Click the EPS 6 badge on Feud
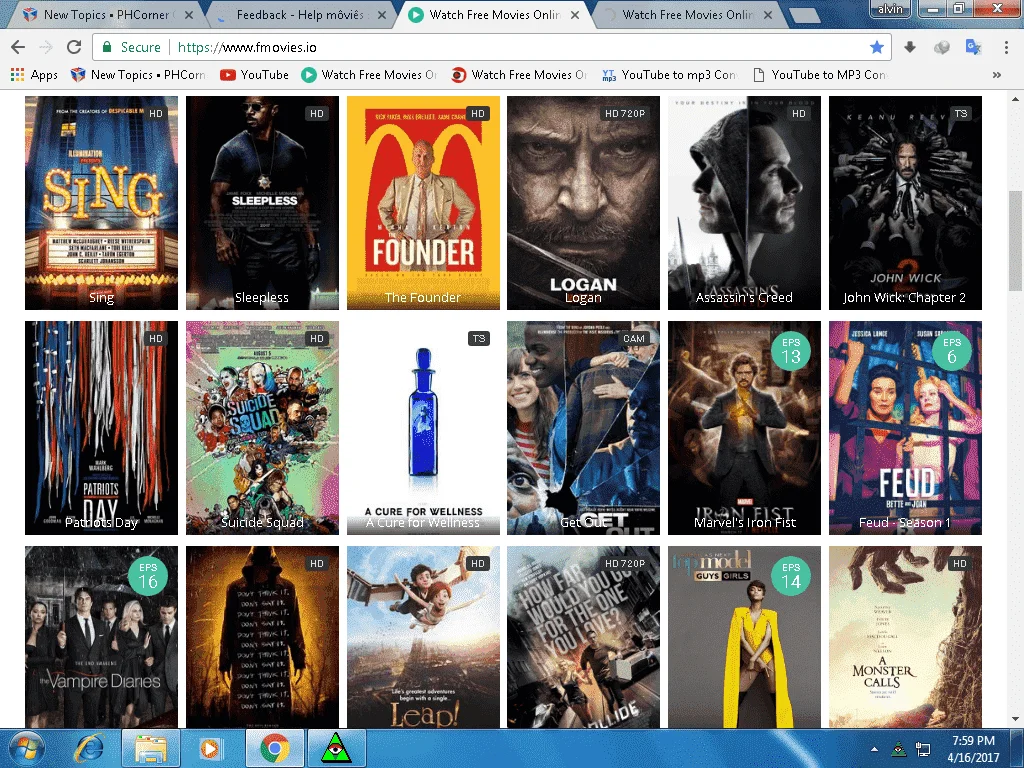The image size is (1024, 768). (x=952, y=351)
